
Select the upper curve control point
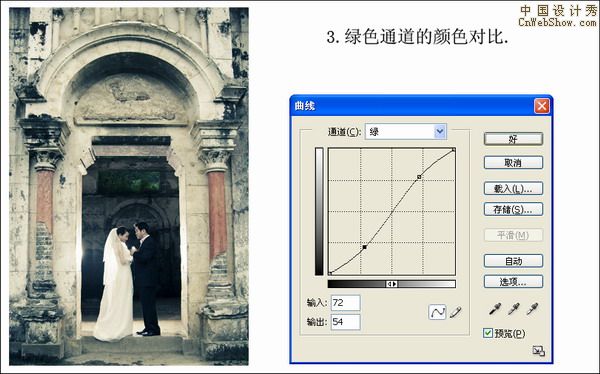pyautogui.click(x=419, y=177)
